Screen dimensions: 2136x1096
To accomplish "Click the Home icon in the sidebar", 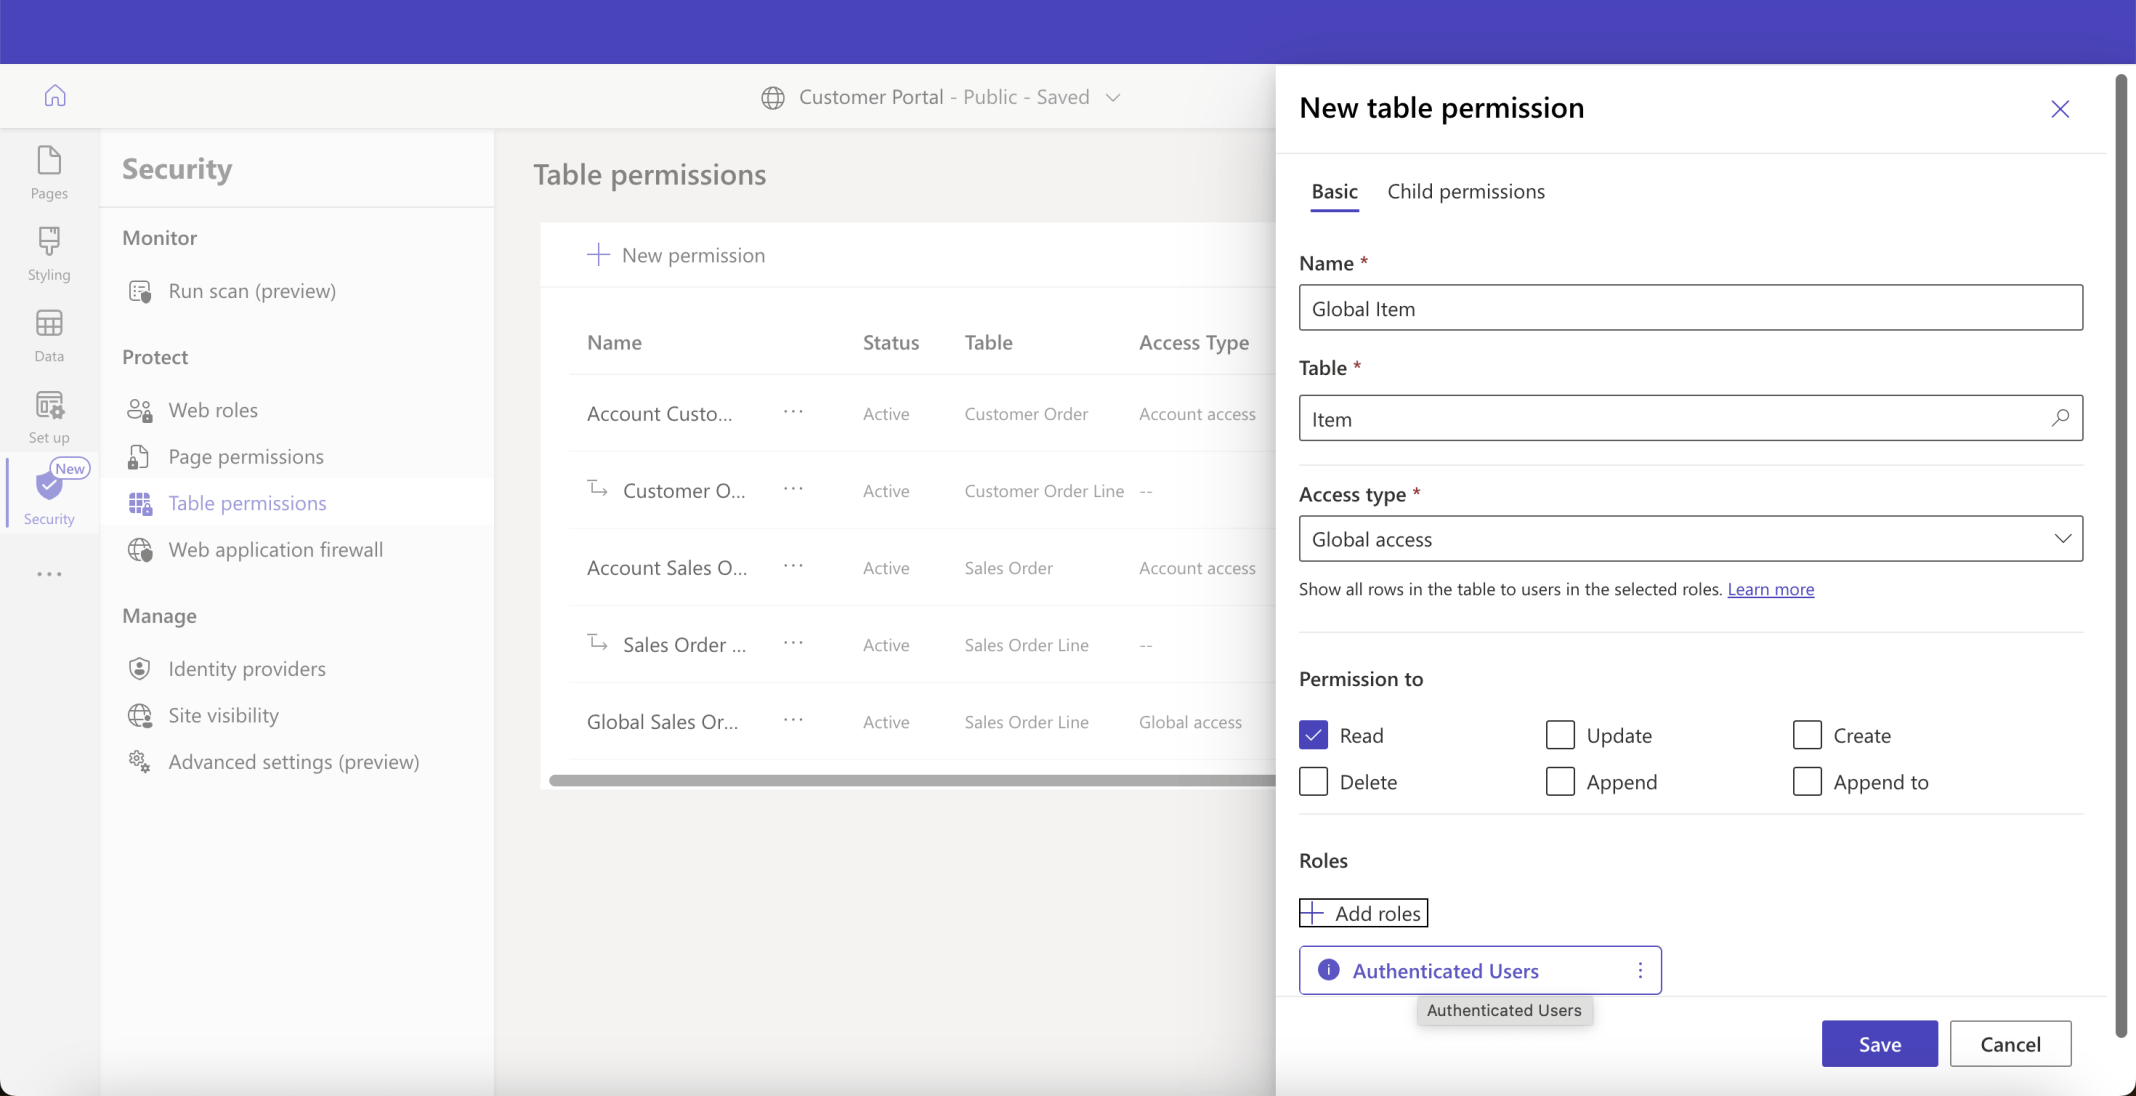I will (x=55, y=96).
